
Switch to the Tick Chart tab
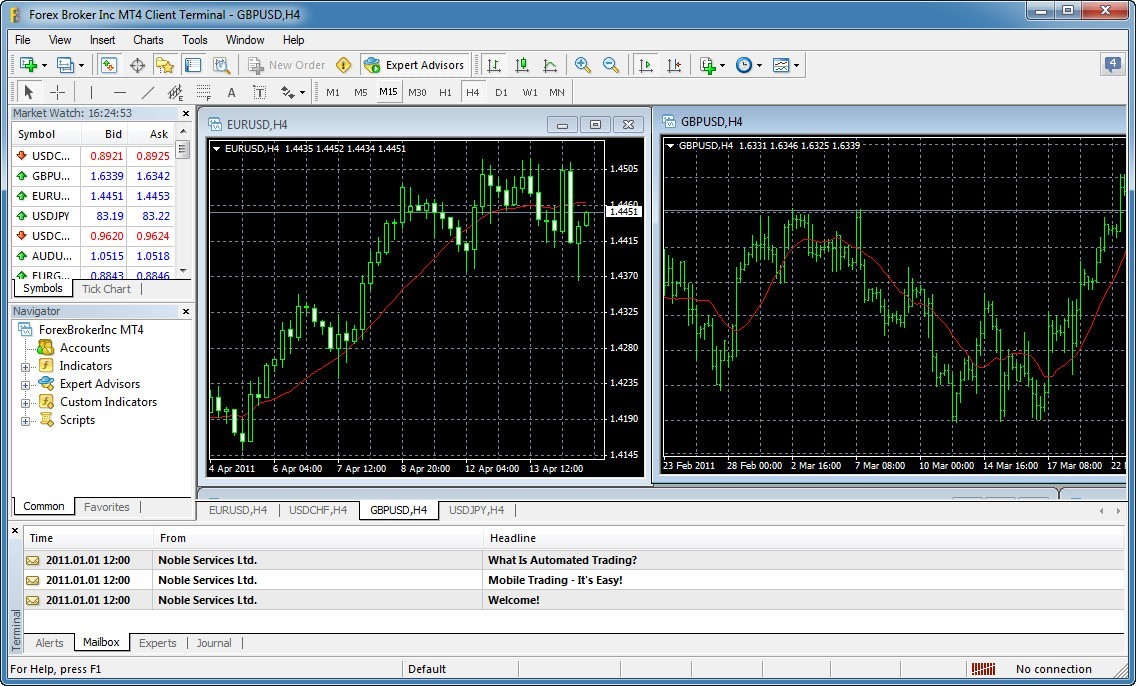tap(106, 289)
